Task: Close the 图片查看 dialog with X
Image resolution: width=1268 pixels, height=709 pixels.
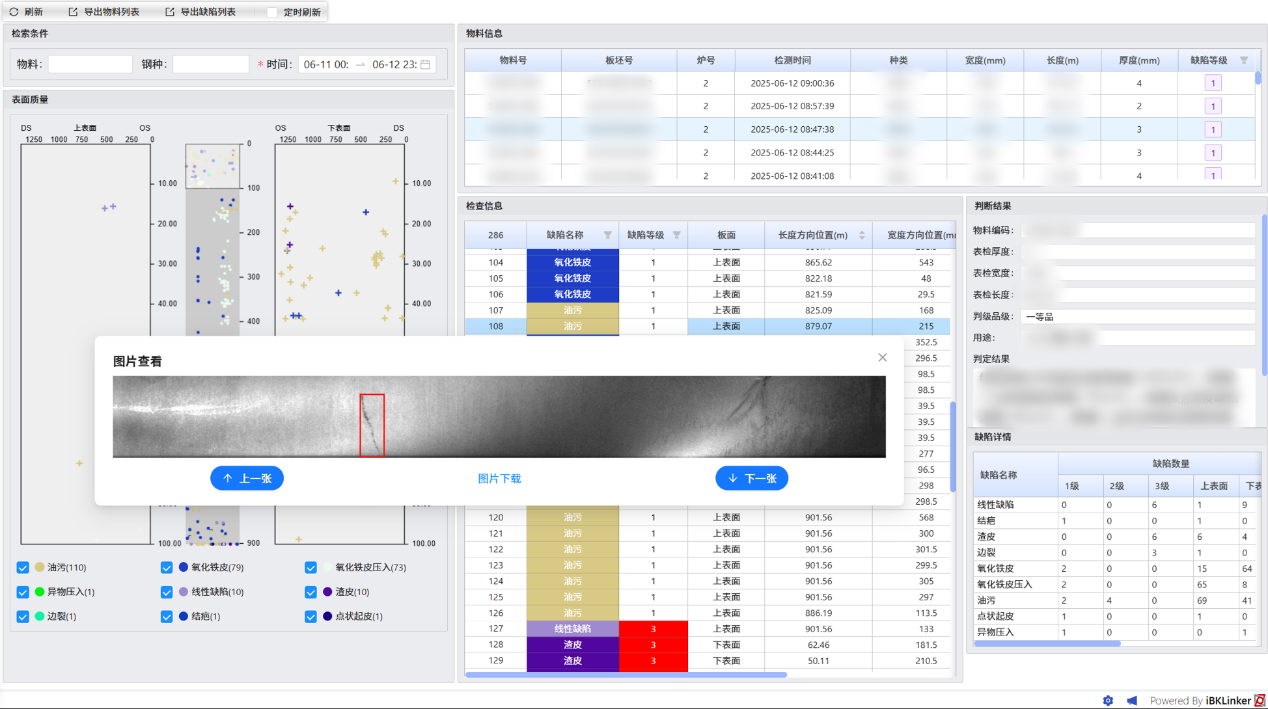Action: (882, 357)
